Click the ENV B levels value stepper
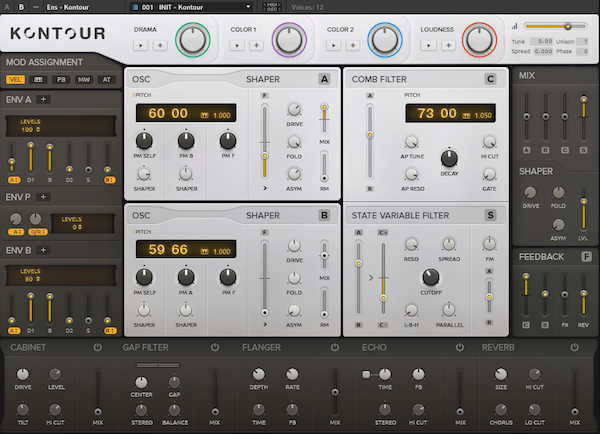This screenshot has width=600, height=434. [x=38, y=279]
